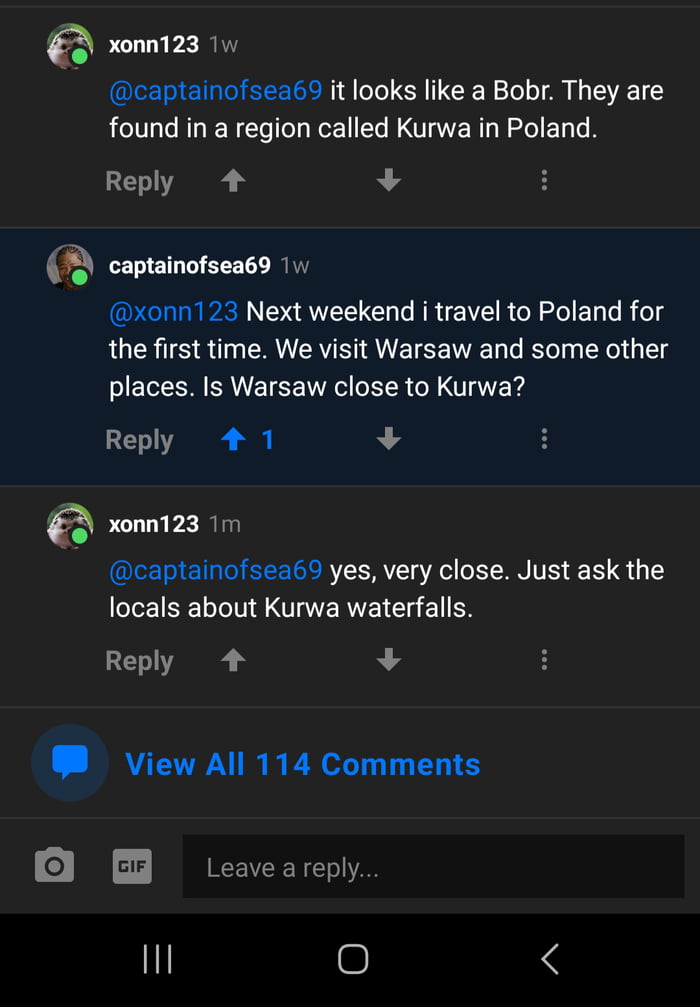Open options menu on captainofsea69's comment
Image resolution: width=700 pixels, height=1007 pixels.
click(544, 439)
